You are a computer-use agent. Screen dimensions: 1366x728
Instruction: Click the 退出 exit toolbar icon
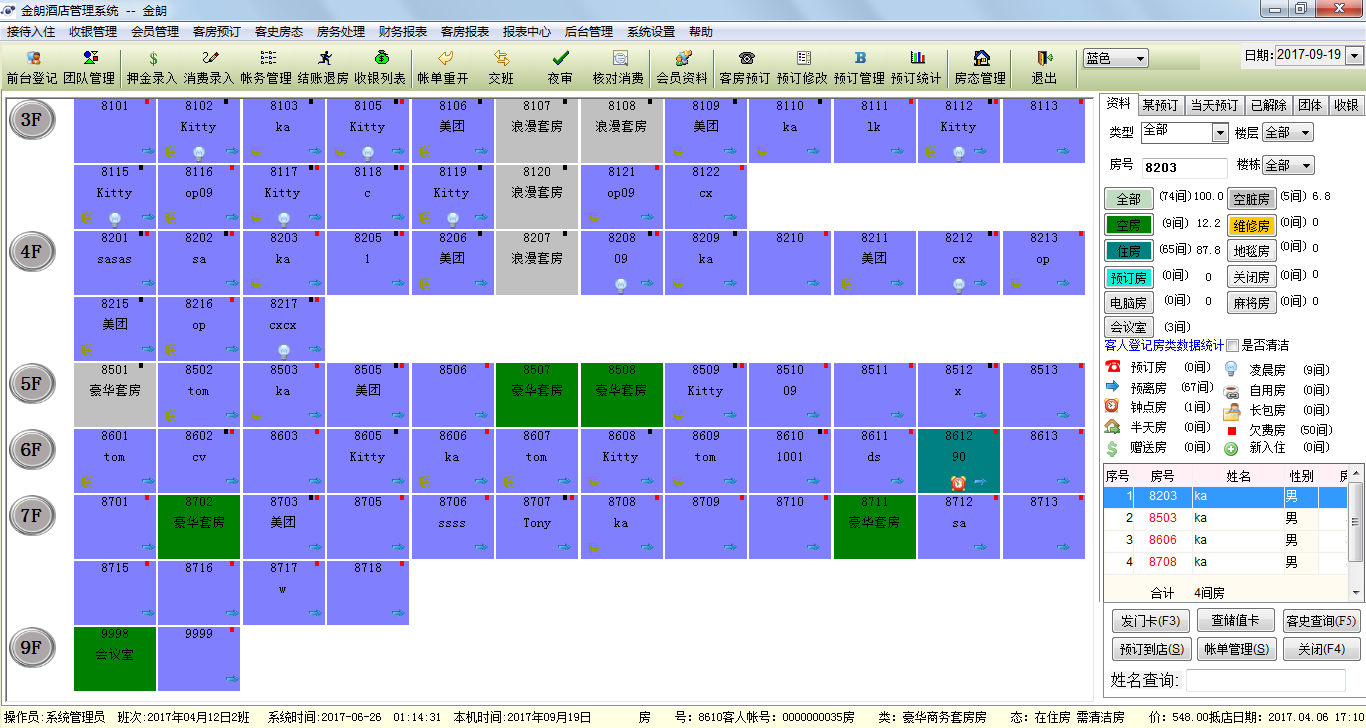coord(1044,68)
